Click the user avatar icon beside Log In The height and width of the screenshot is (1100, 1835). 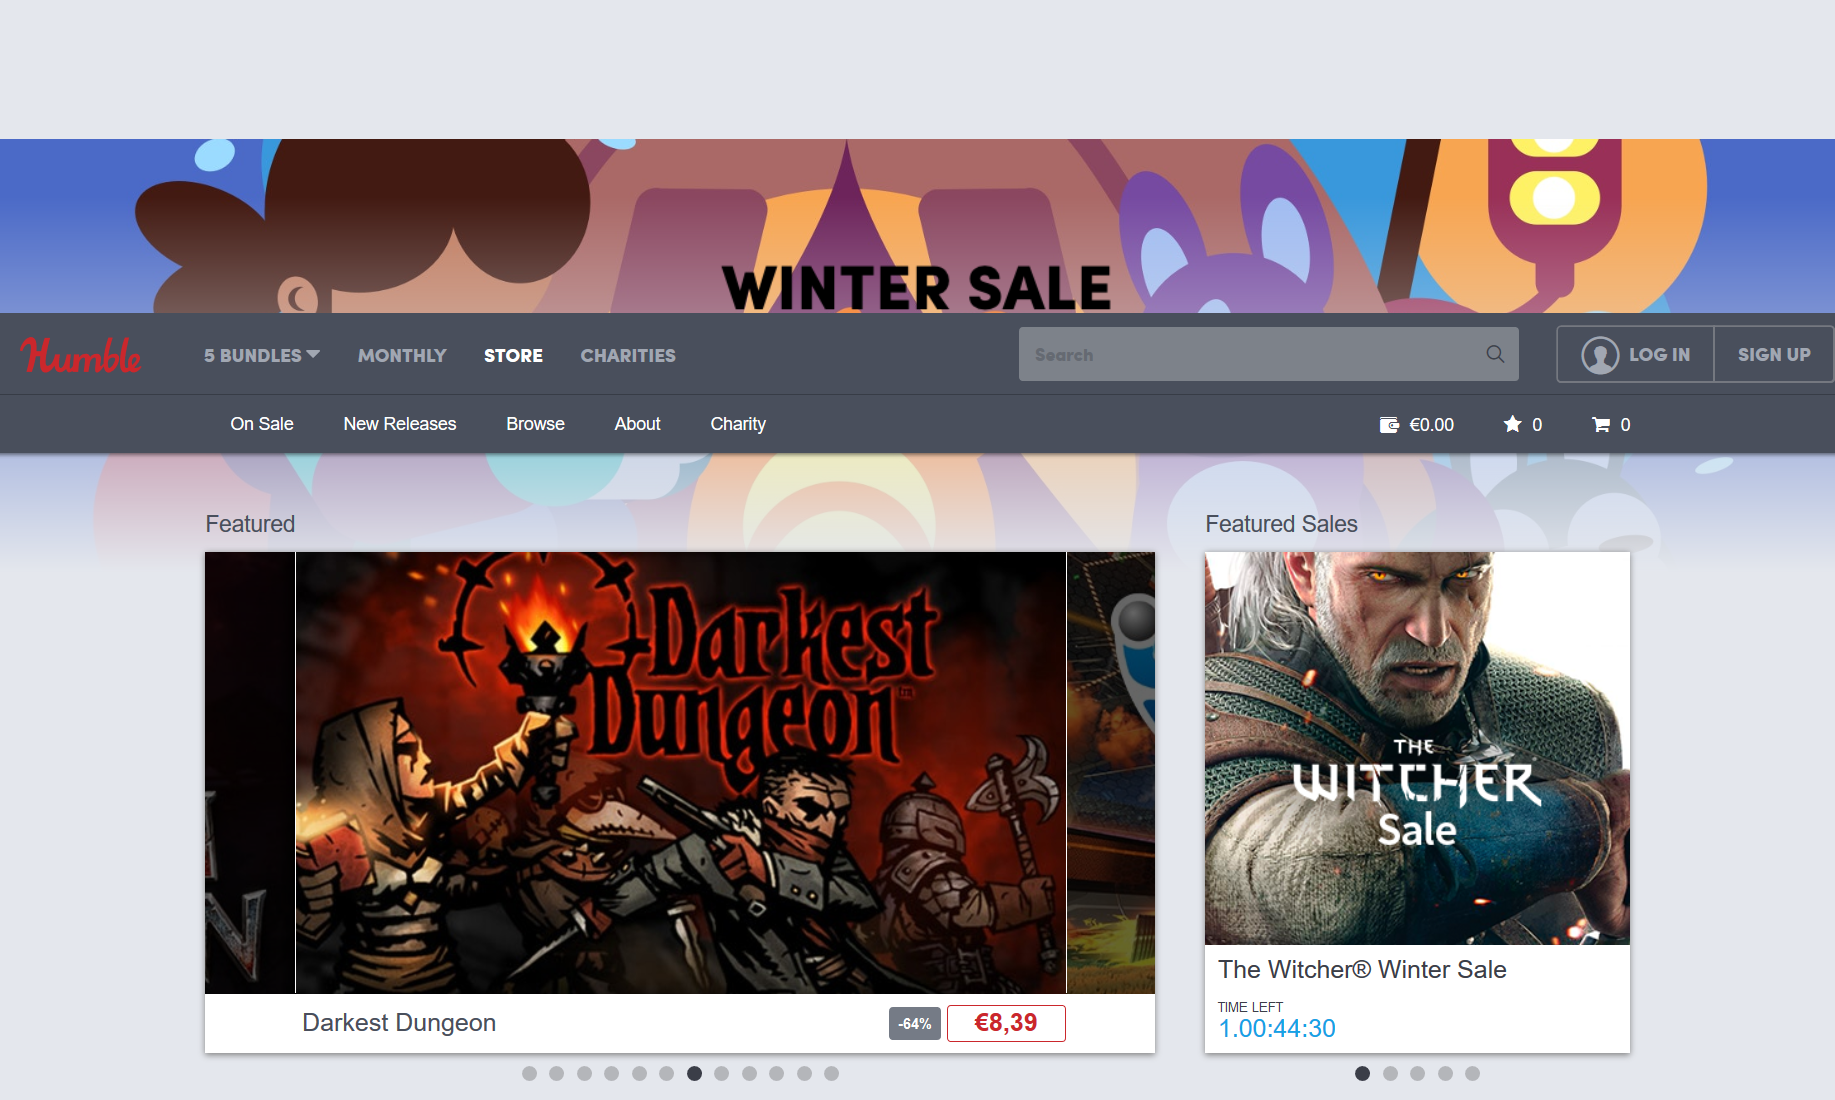tap(1600, 355)
